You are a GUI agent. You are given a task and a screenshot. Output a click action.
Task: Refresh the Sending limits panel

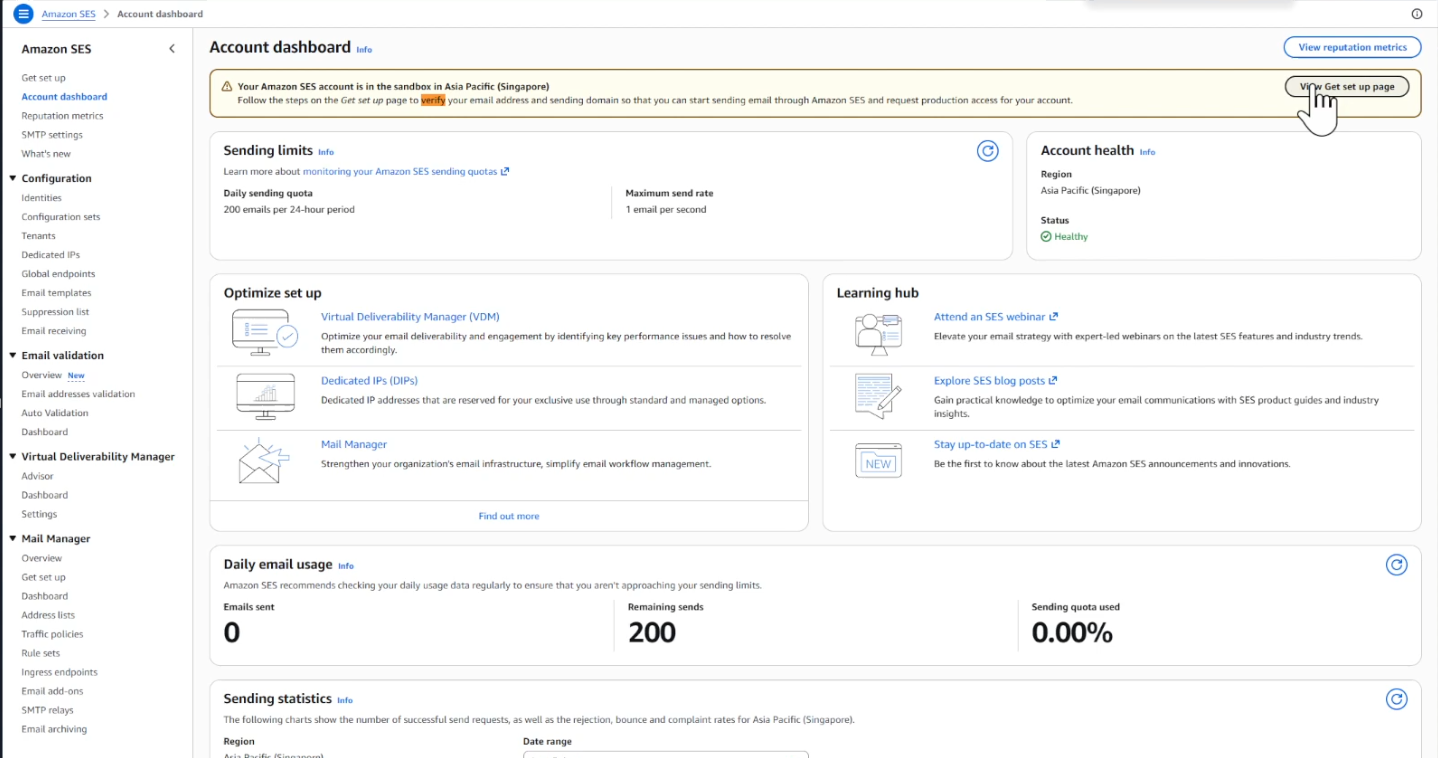coord(987,151)
